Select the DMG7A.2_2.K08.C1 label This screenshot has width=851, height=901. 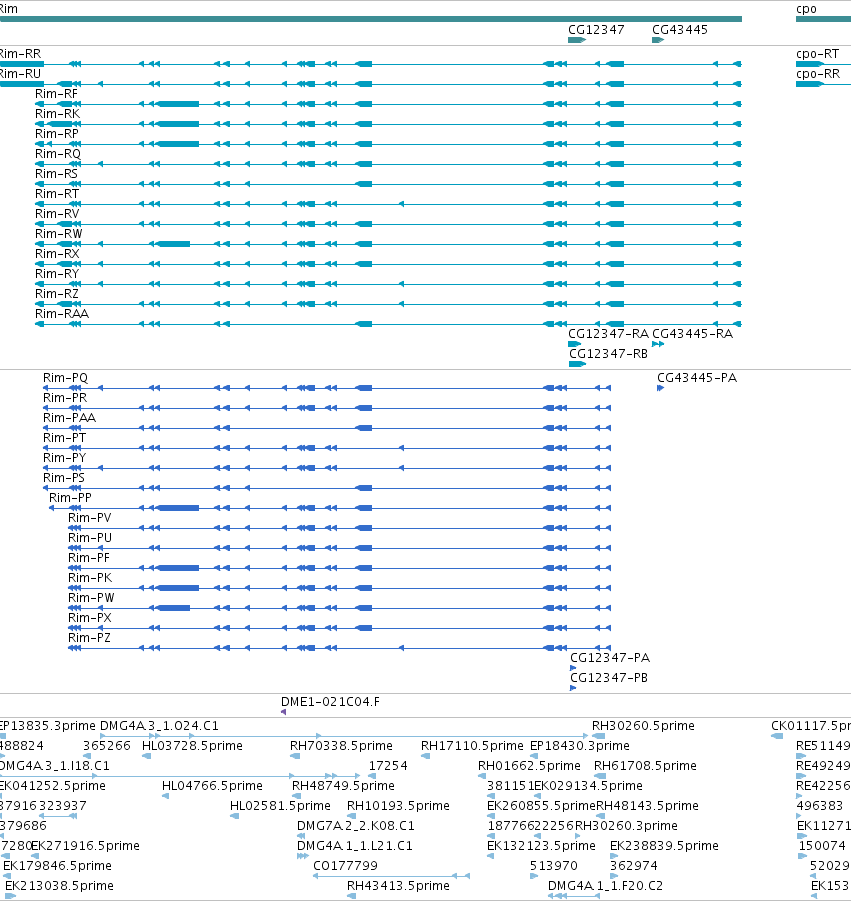tap(356, 826)
